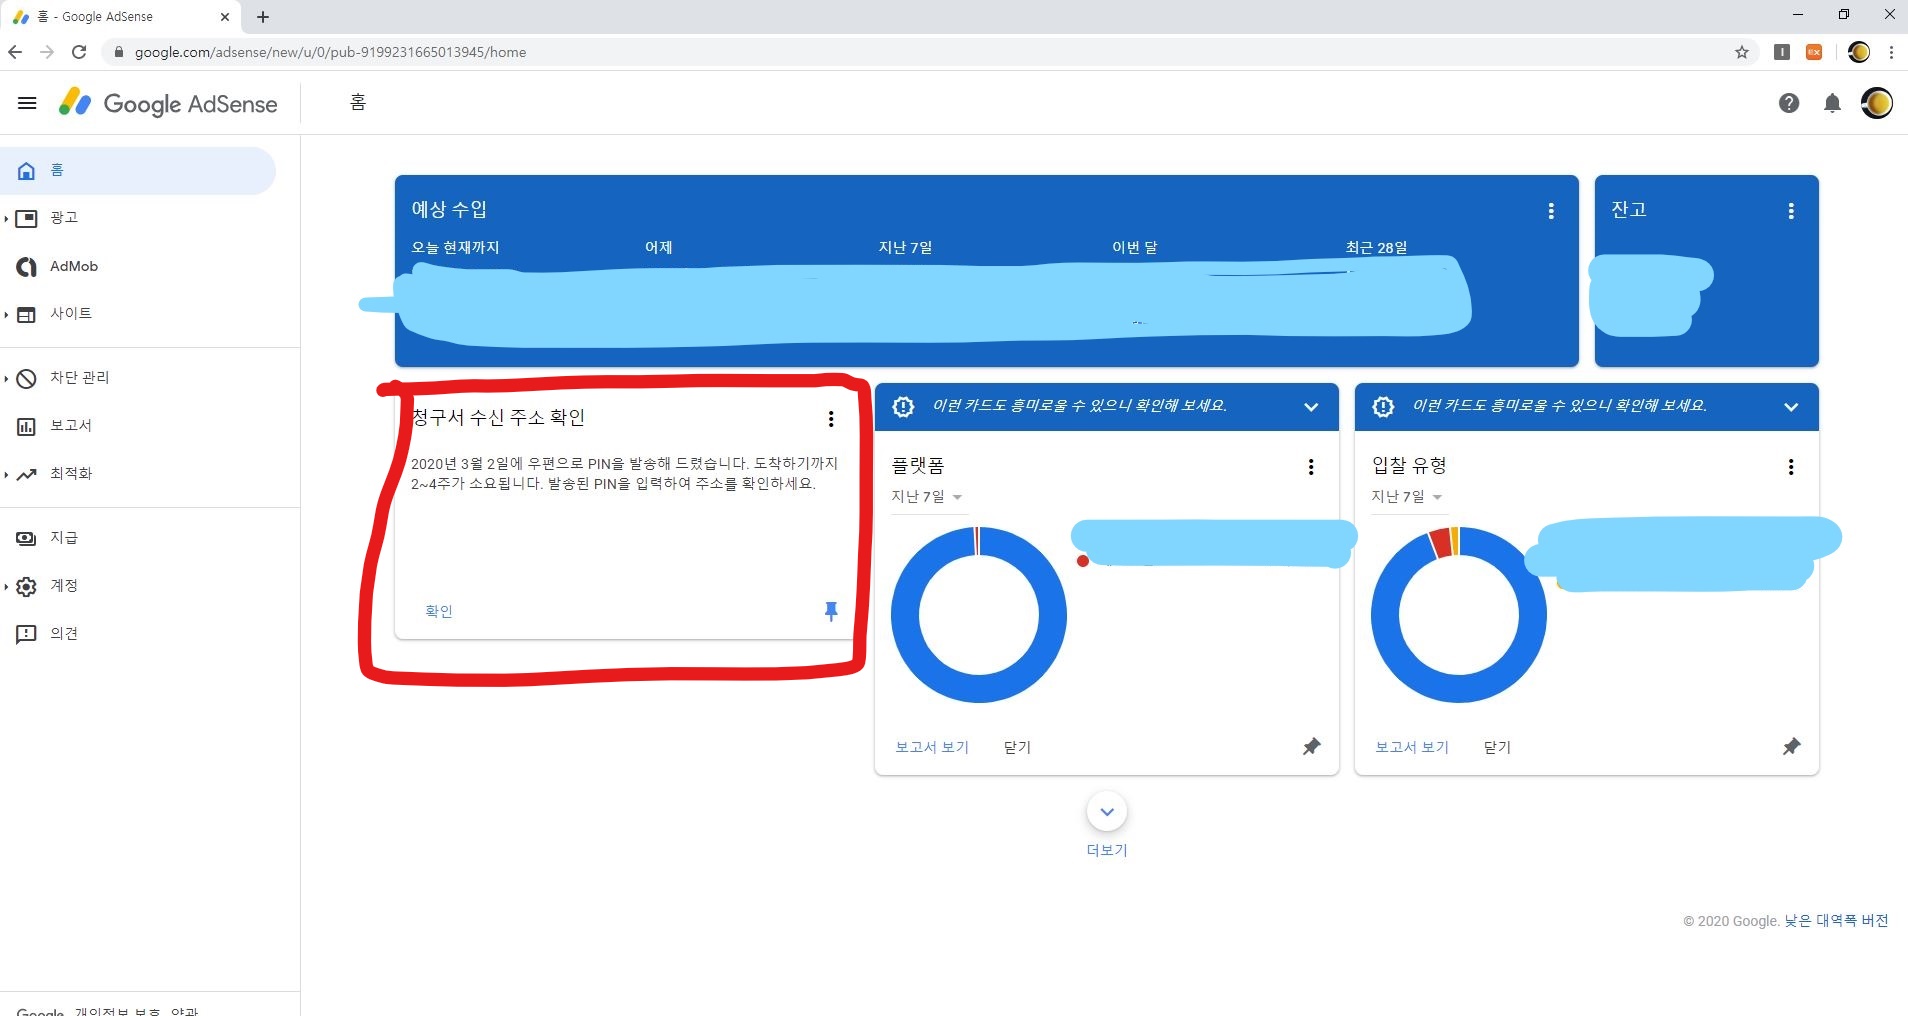1908x1016 pixels.
Task: Expand the 차단 관리 sidebar arrow
Action: 6,378
